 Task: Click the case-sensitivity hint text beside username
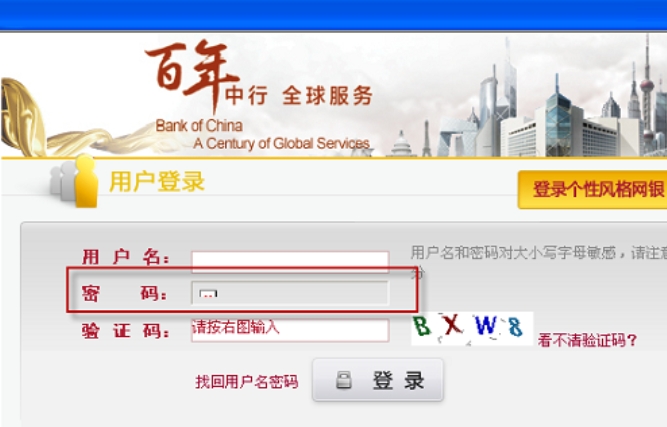(x=539, y=253)
